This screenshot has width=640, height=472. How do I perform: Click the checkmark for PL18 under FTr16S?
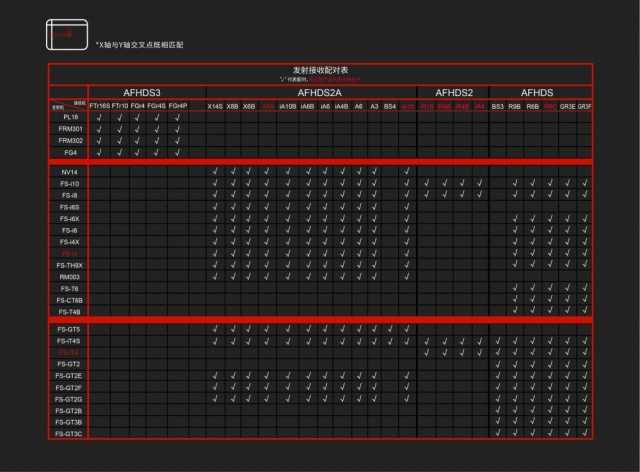(98, 117)
